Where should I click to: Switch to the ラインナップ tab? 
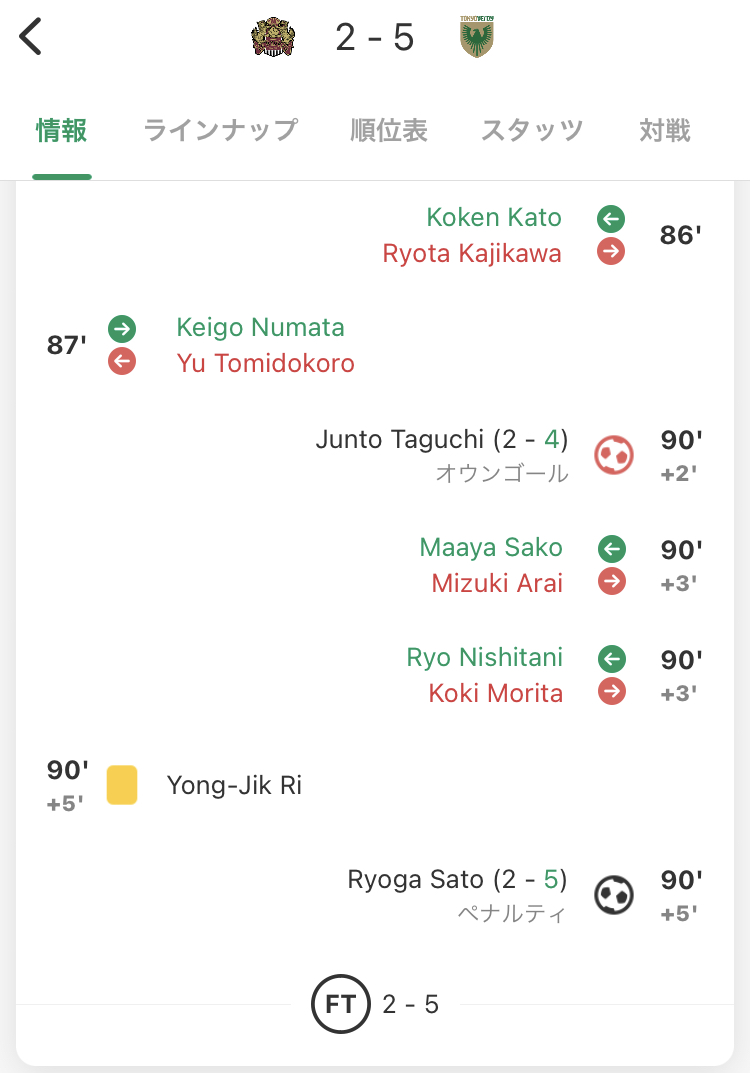[220, 130]
